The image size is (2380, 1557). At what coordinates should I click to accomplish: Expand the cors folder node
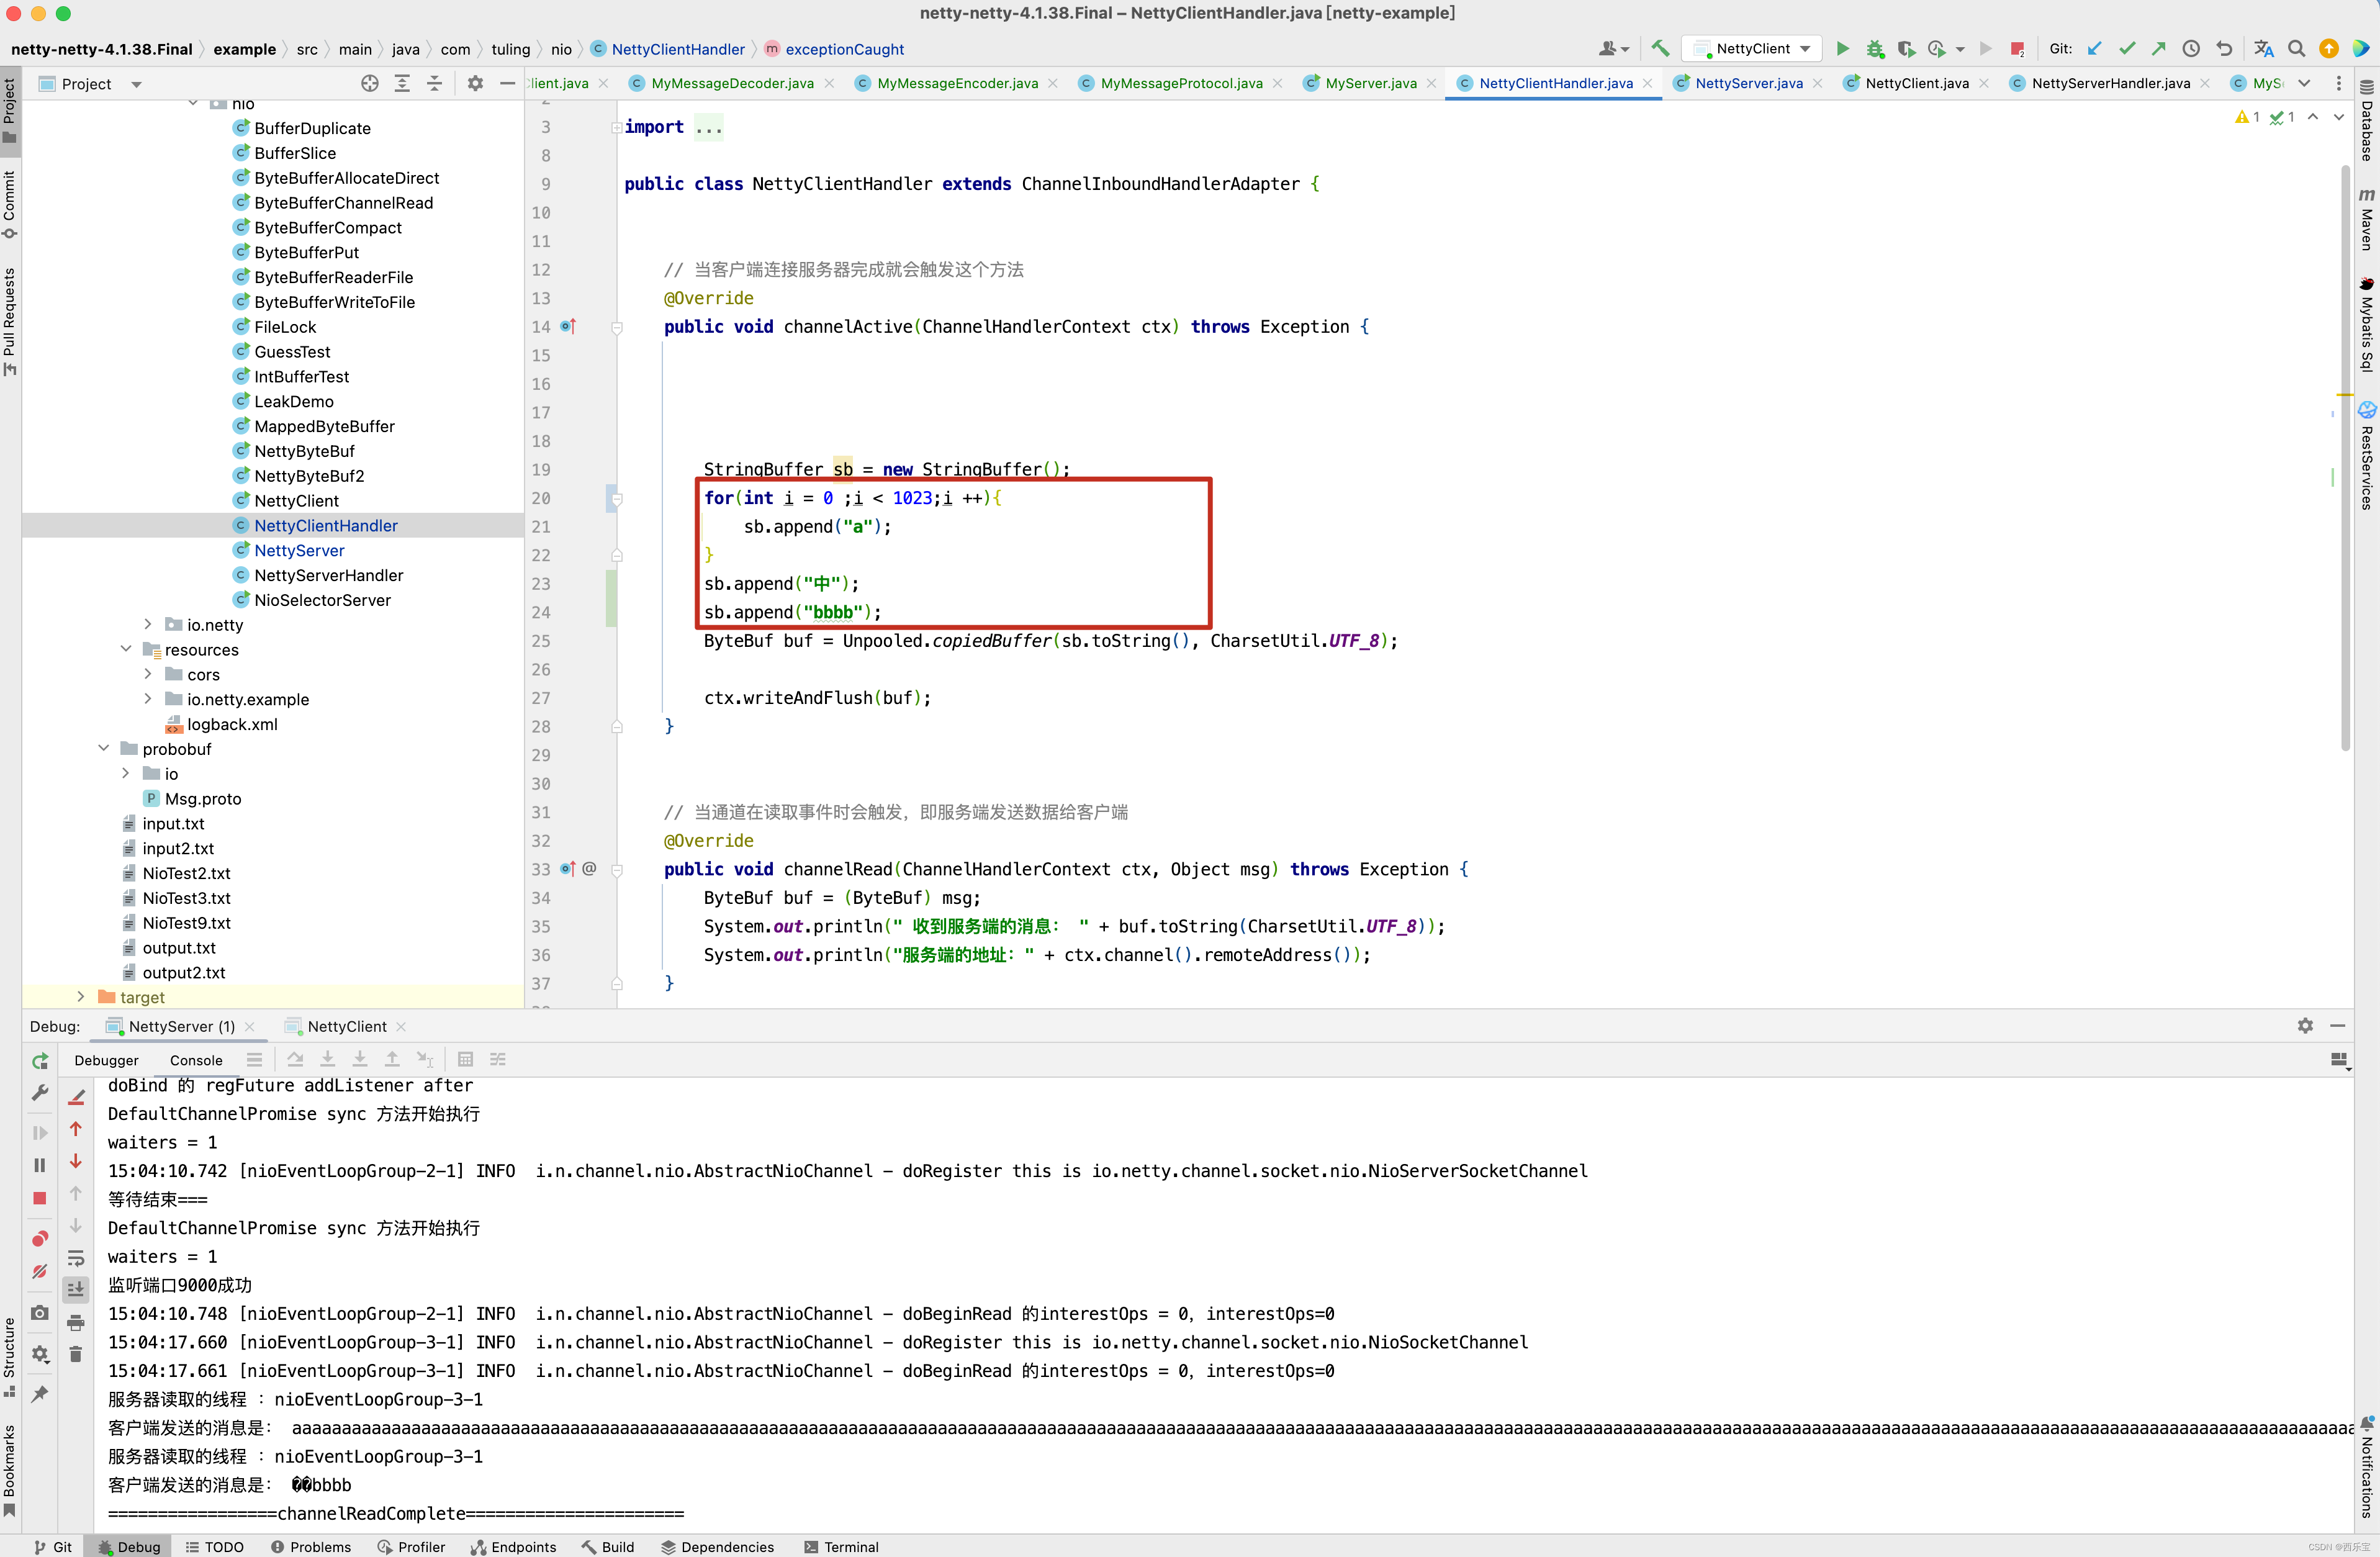[148, 674]
